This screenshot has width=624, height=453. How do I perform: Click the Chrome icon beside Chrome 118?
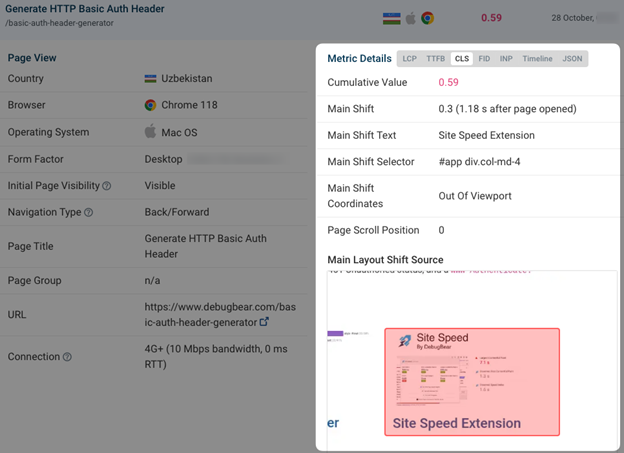tap(150, 105)
